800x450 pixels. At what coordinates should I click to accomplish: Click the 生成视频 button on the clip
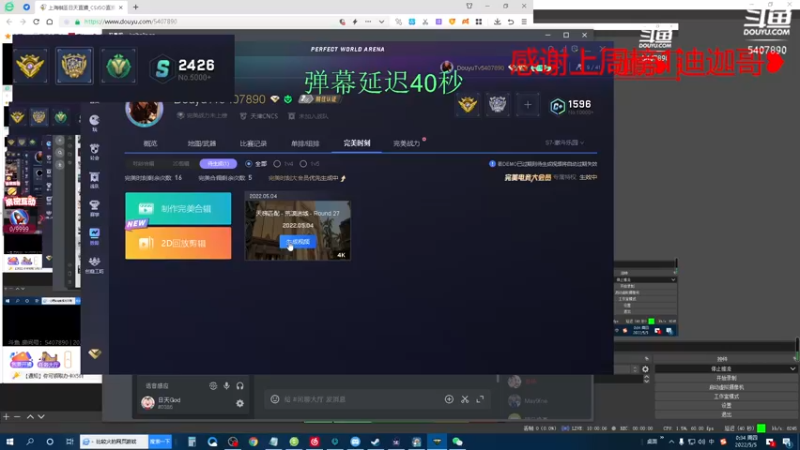298,241
